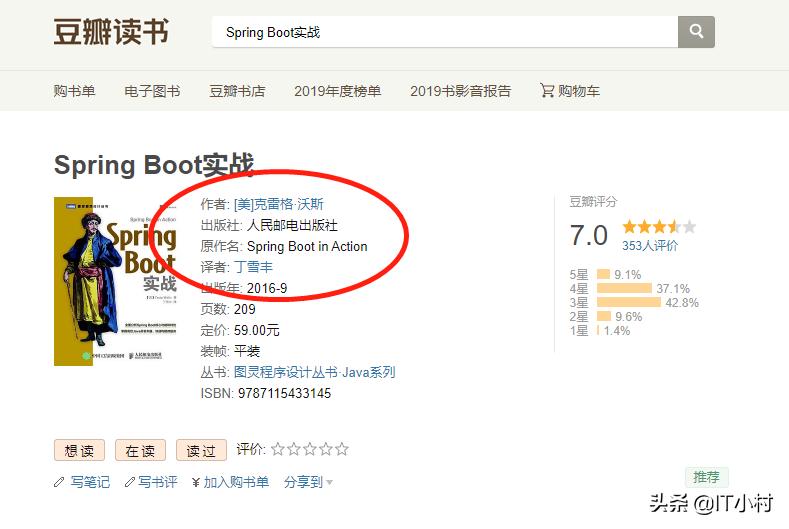The height and width of the screenshot is (529, 789).
Task: Click the Spring Boot实战 book cover
Action: point(116,281)
